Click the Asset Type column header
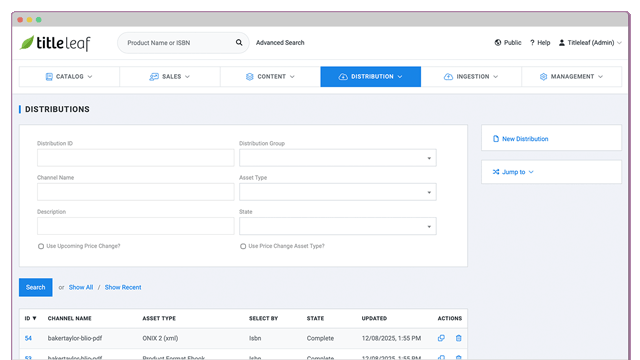 point(159,318)
